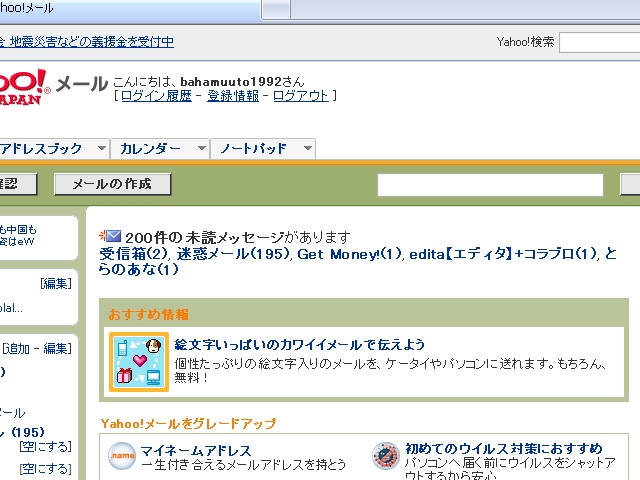This screenshot has height=480, width=640.
Task: Open the blank new browser tab button
Action: click(x=276, y=9)
